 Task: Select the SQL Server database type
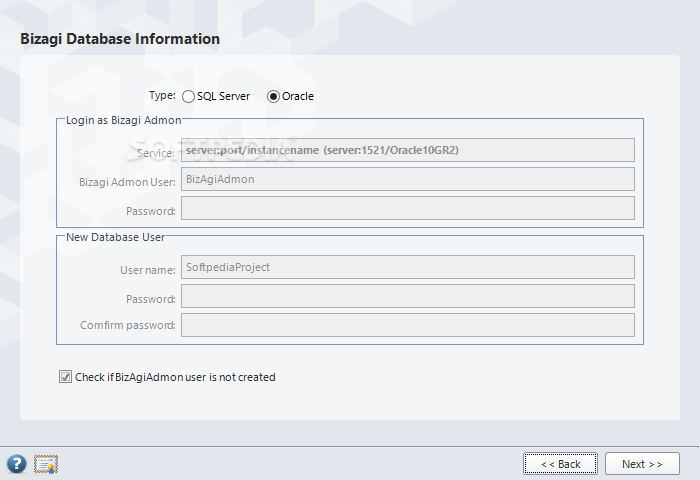click(189, 96)
